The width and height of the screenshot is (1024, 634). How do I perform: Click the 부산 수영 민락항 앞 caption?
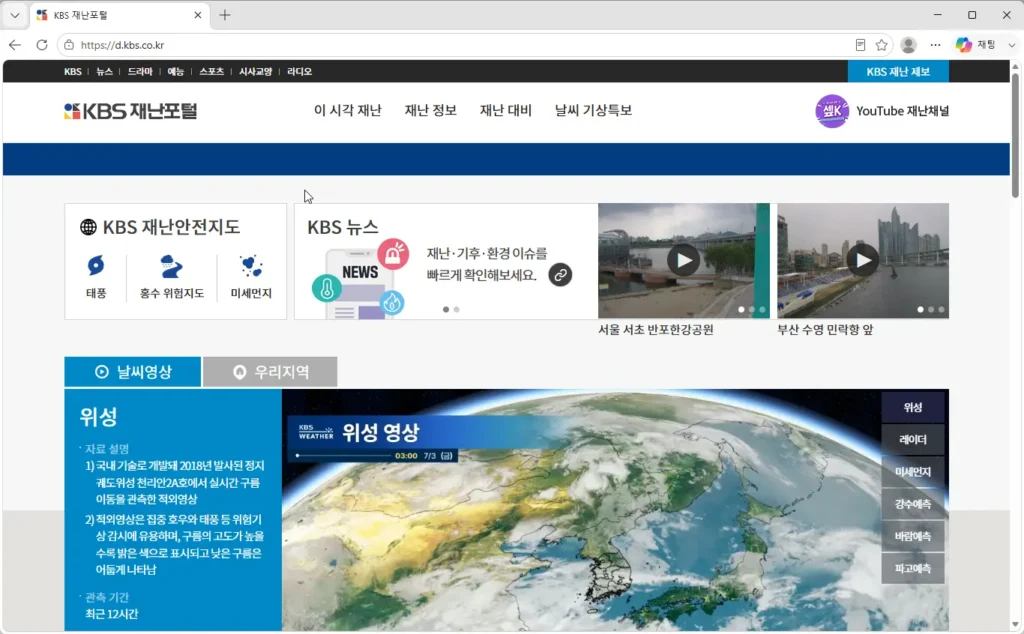tap(825, 330)
